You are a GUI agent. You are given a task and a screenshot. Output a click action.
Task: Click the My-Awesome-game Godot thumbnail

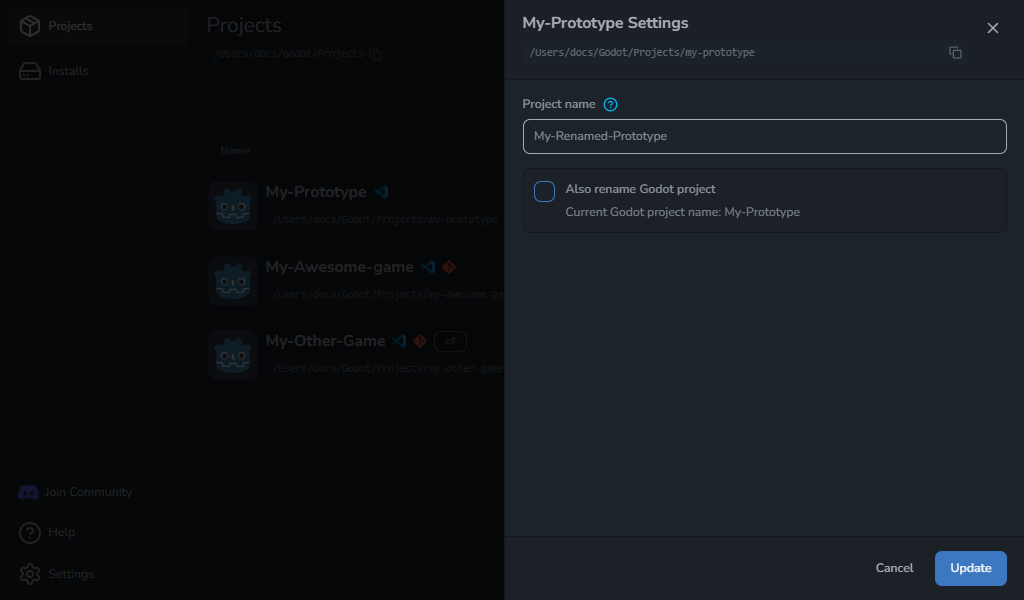pyautogui.click(x=233, y=281)
